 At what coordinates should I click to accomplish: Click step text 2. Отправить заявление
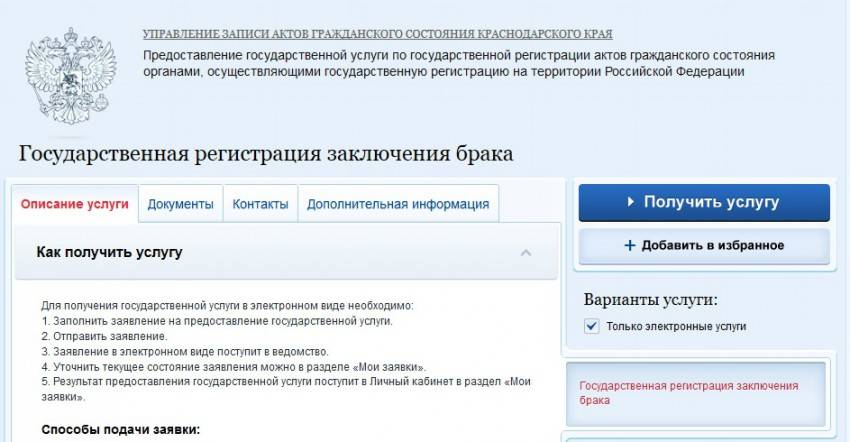[x=104, y=336]
